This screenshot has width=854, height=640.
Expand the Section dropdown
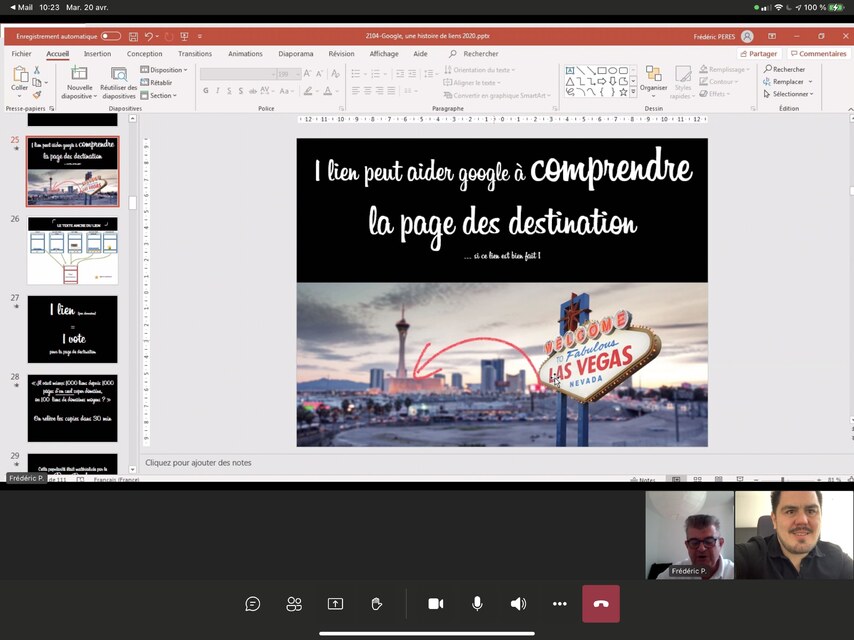[158, 95]
